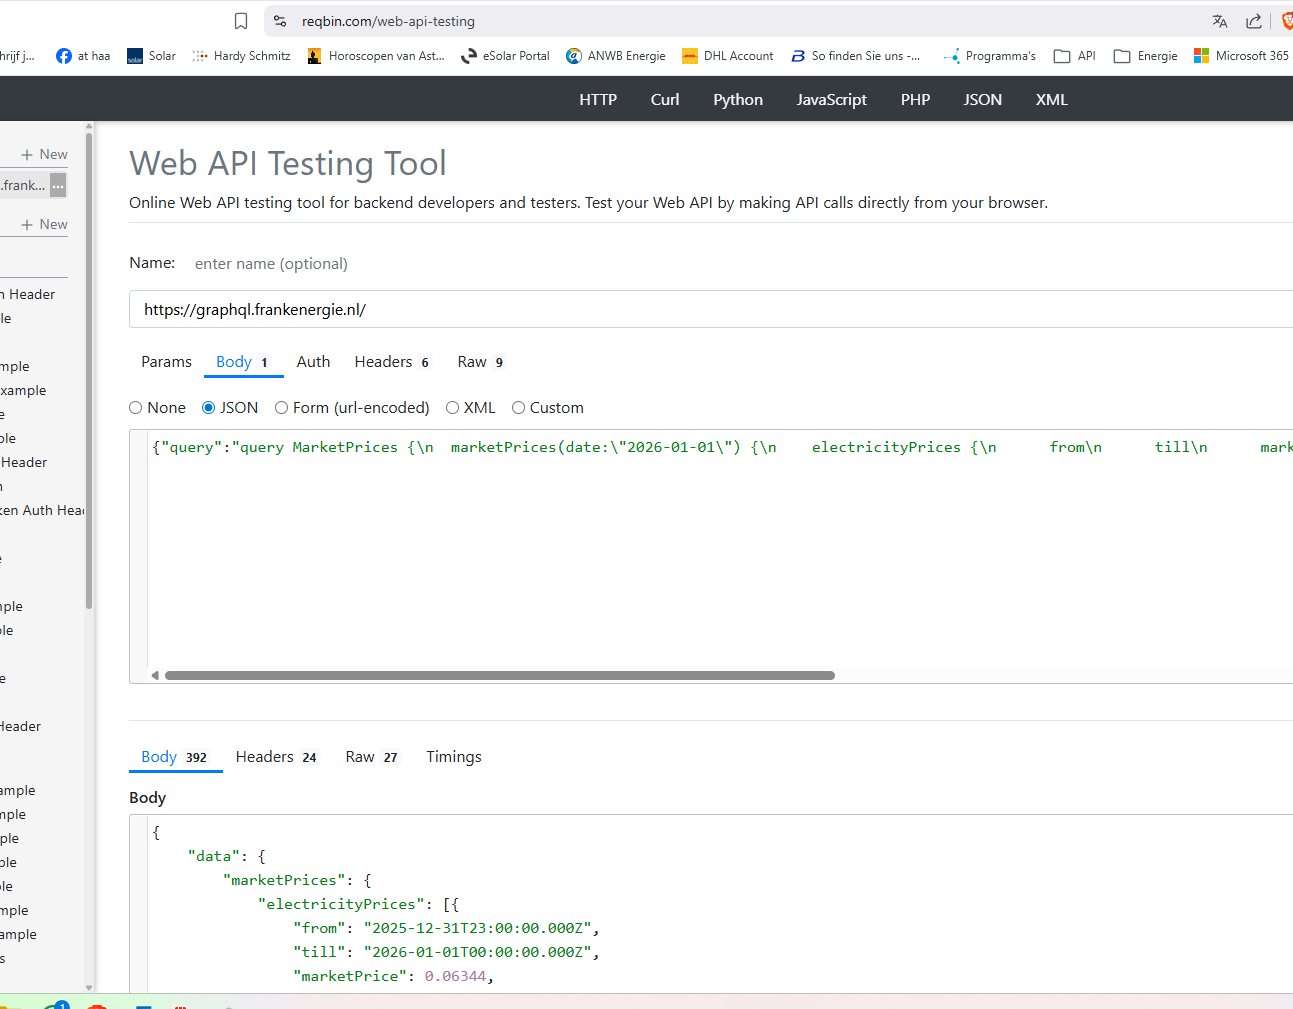Click the first + New button in the sidebar
Image resolution: width=1293 pixels, height=1009 pixels.
(45, 154)
